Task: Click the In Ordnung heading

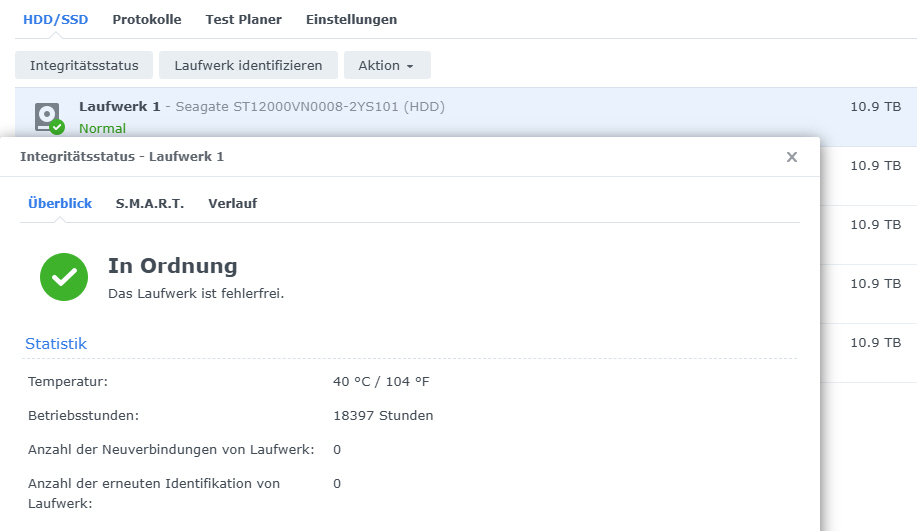Action: 173,266
